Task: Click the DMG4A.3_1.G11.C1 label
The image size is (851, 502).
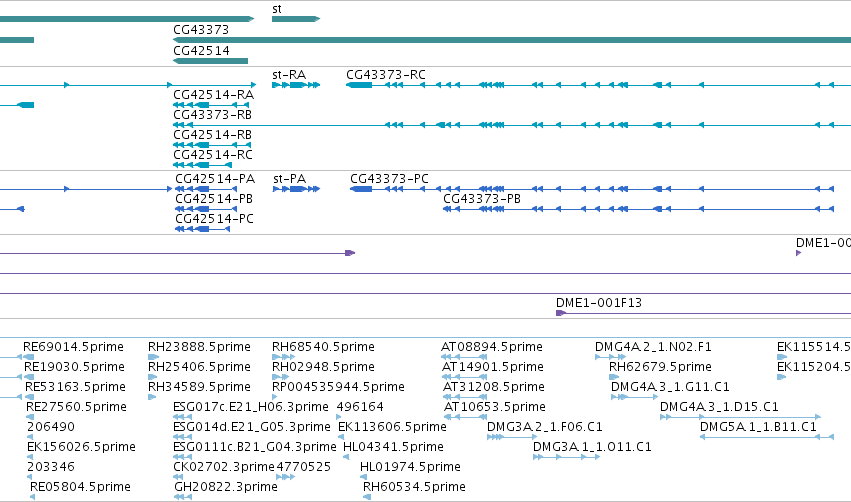Action: pyautogui.click(x=670, y=387)
